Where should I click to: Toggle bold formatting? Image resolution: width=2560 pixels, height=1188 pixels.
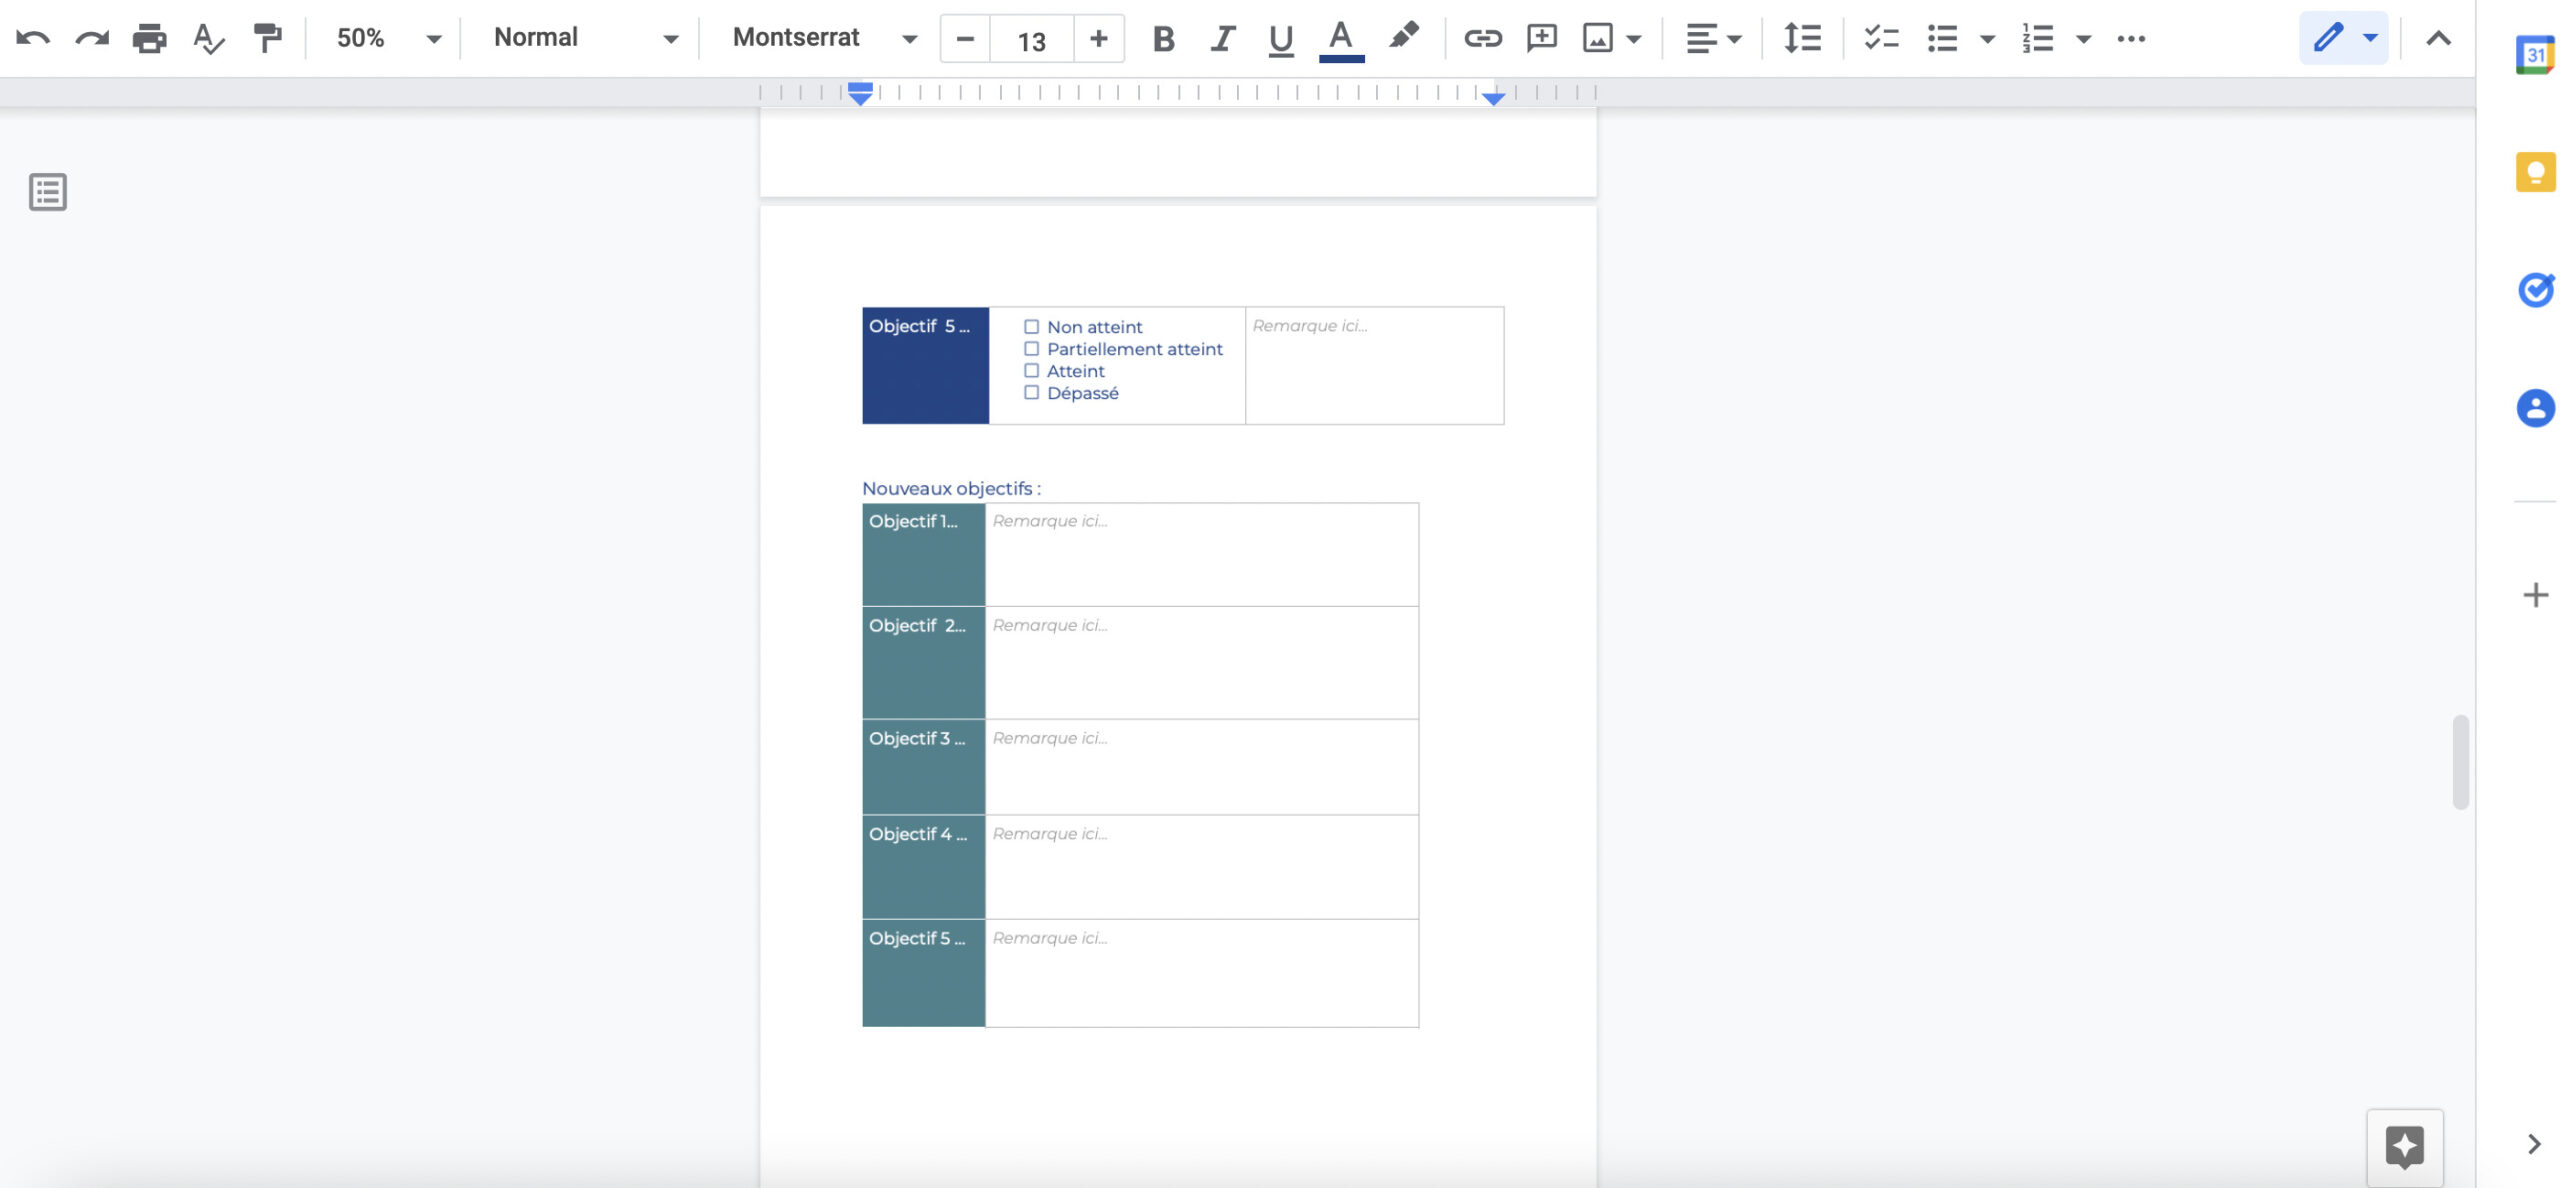(1163, 39)
